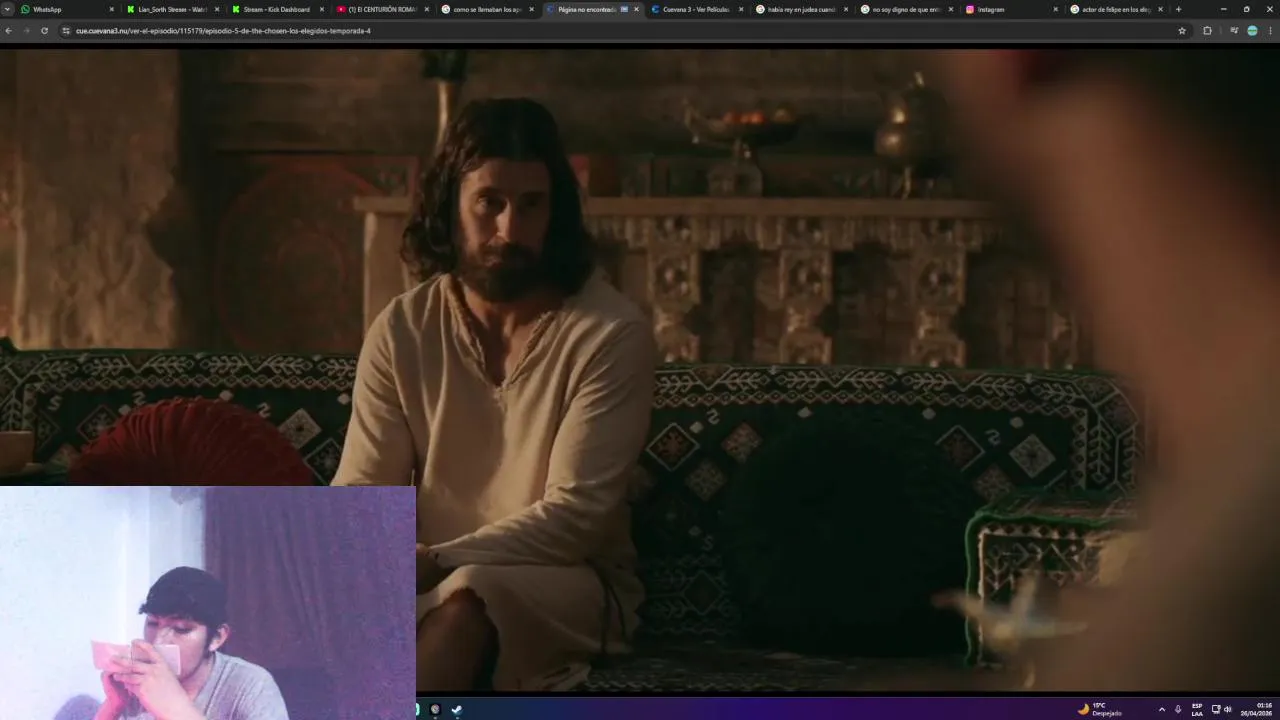Open a new browser tab
The height and width of the screenshot is (720, 1280).
pyautogui.click(x=1178, y=9)
